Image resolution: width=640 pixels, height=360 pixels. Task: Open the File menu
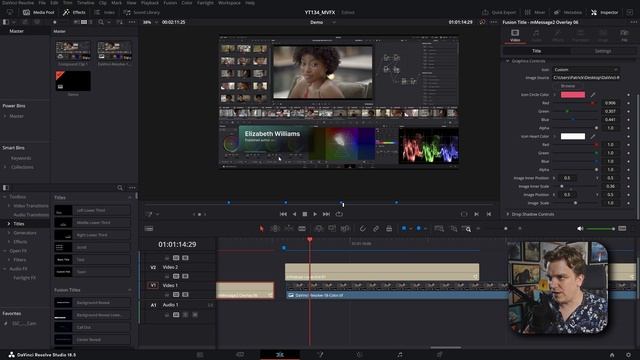[x=42, y=2]
